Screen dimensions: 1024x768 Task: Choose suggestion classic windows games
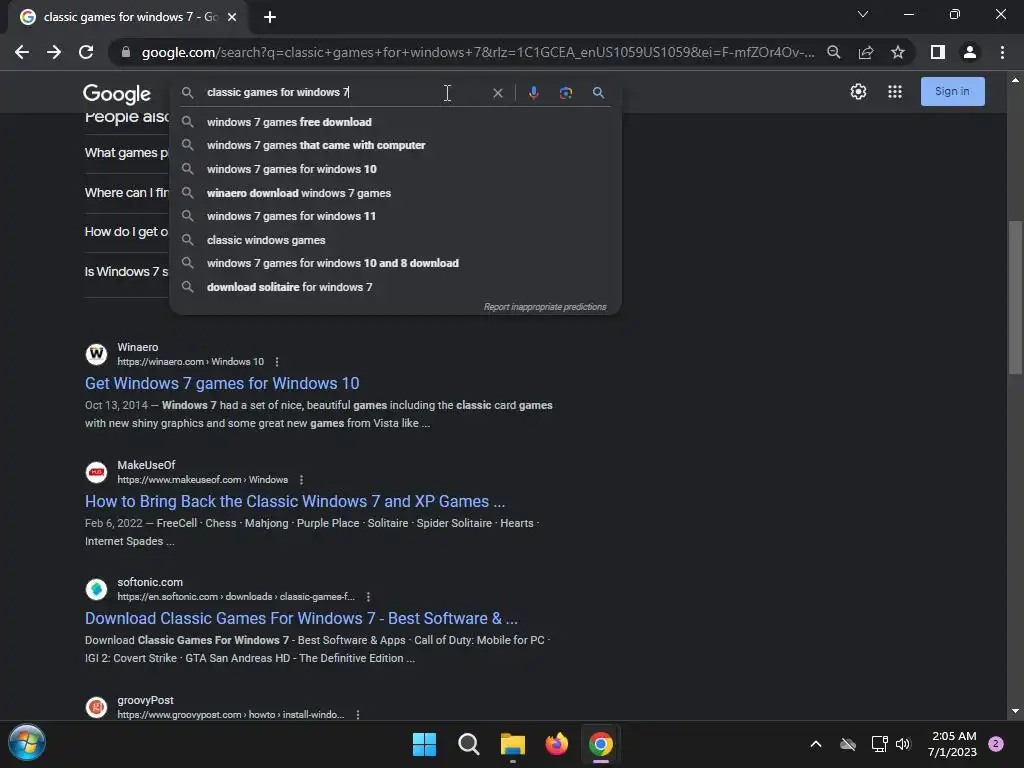click(395, 240)
